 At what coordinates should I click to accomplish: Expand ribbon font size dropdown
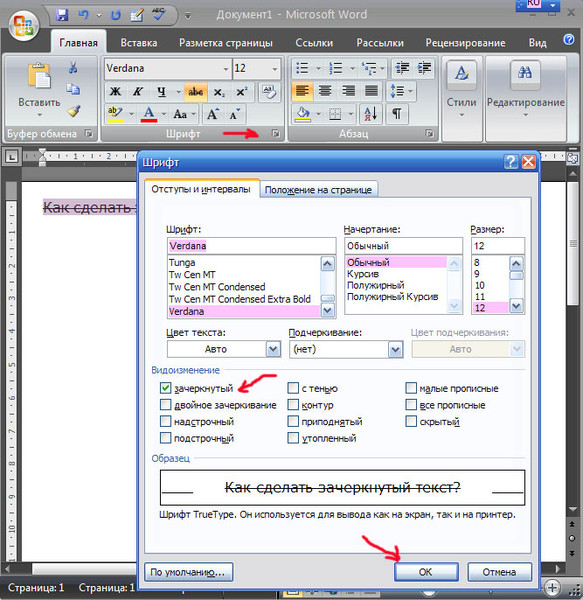point(275,69)
